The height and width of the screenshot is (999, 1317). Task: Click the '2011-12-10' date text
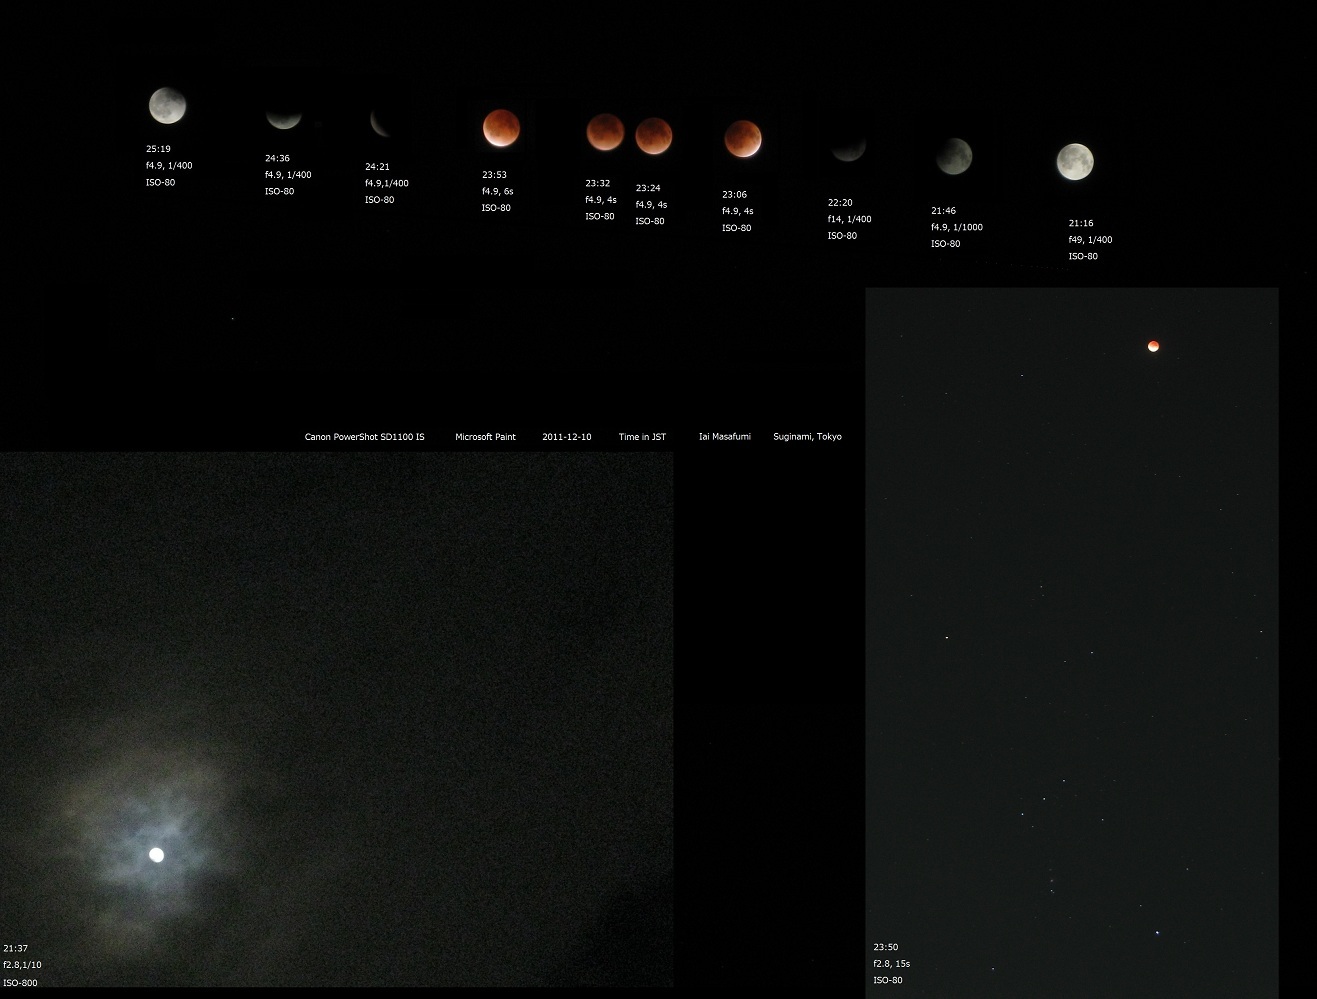[567, 437]
